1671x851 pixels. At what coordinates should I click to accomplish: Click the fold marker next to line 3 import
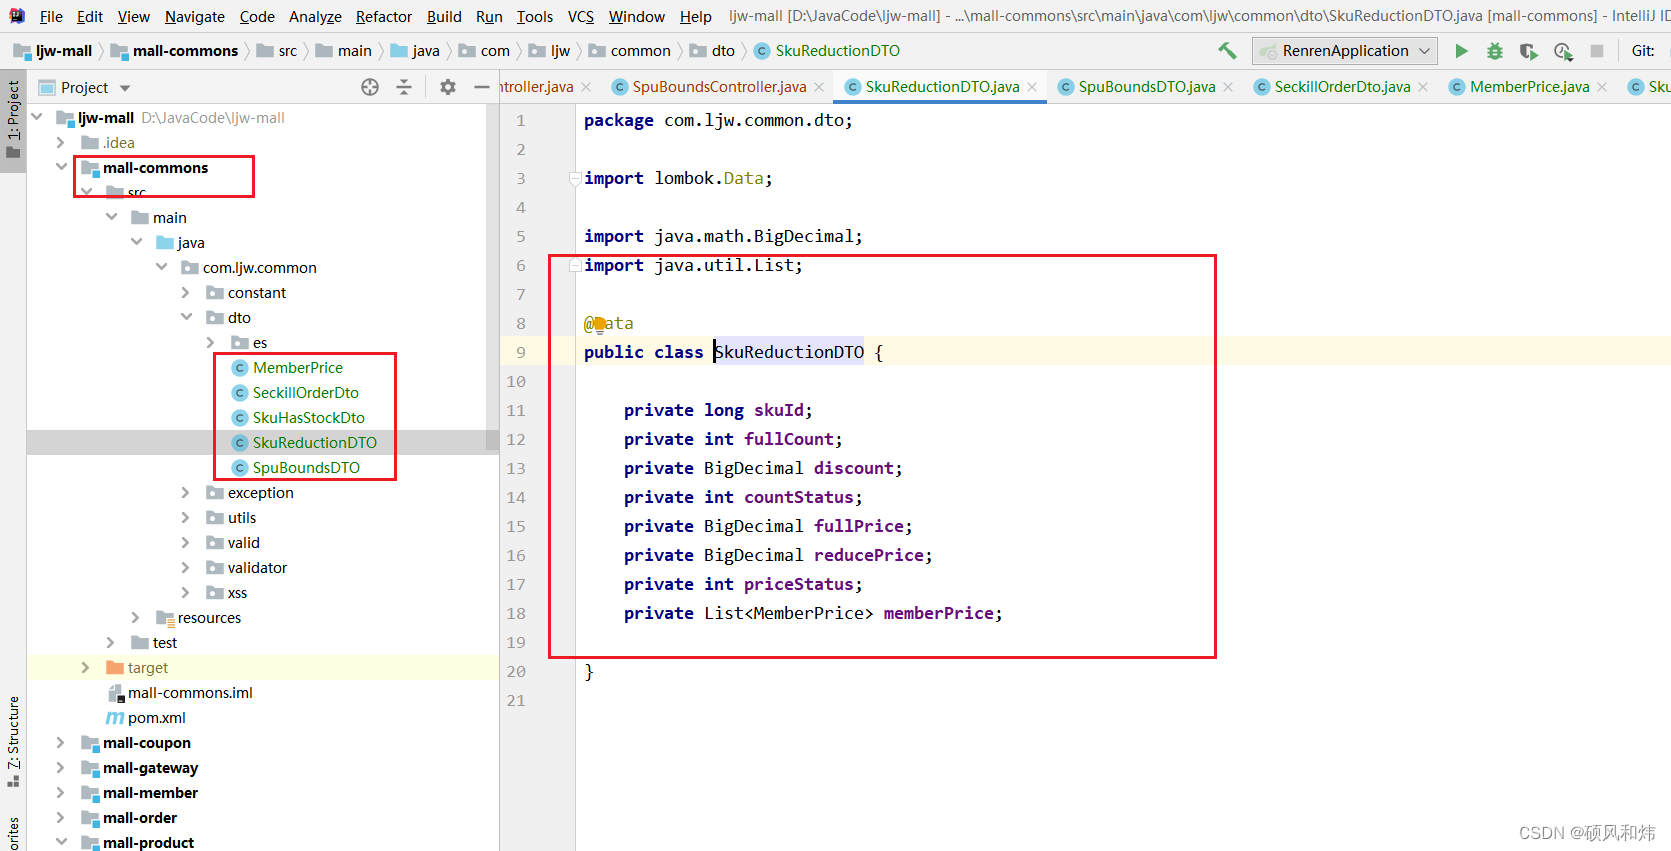point(574,178)
